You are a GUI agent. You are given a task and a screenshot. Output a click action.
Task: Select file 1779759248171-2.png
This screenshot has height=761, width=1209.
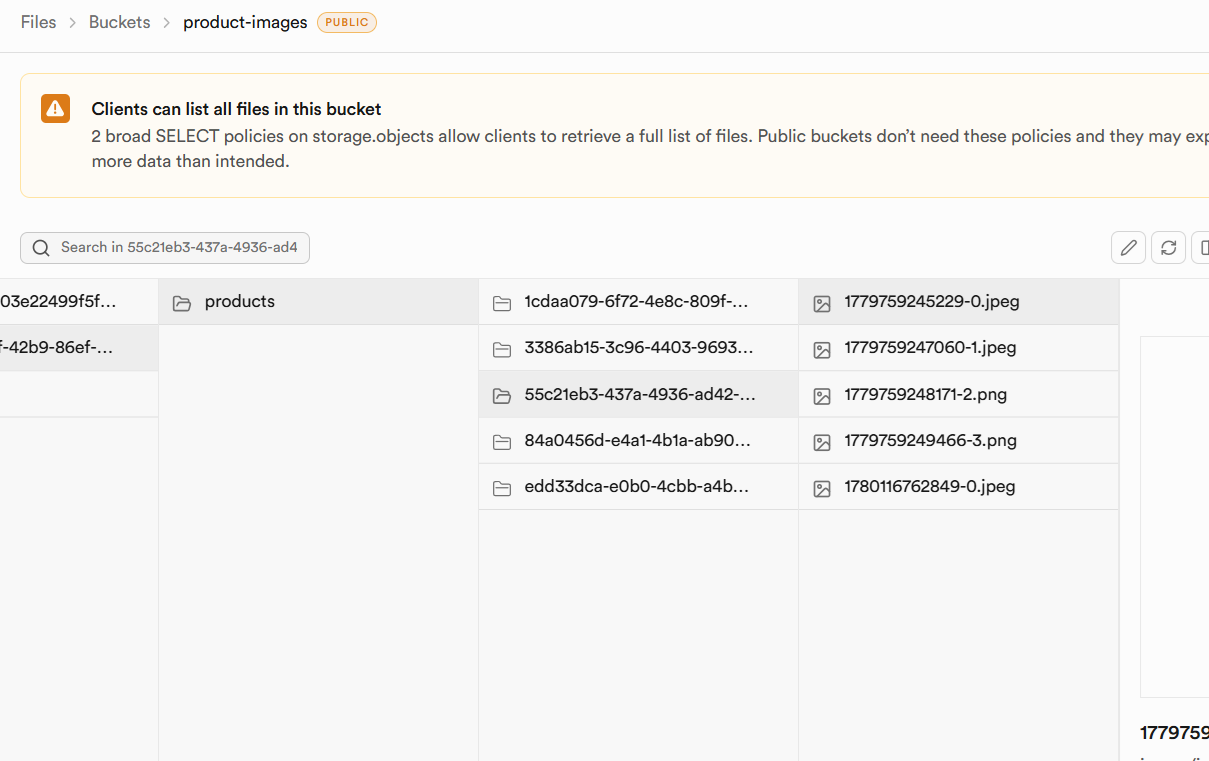(x=958, y=394)
